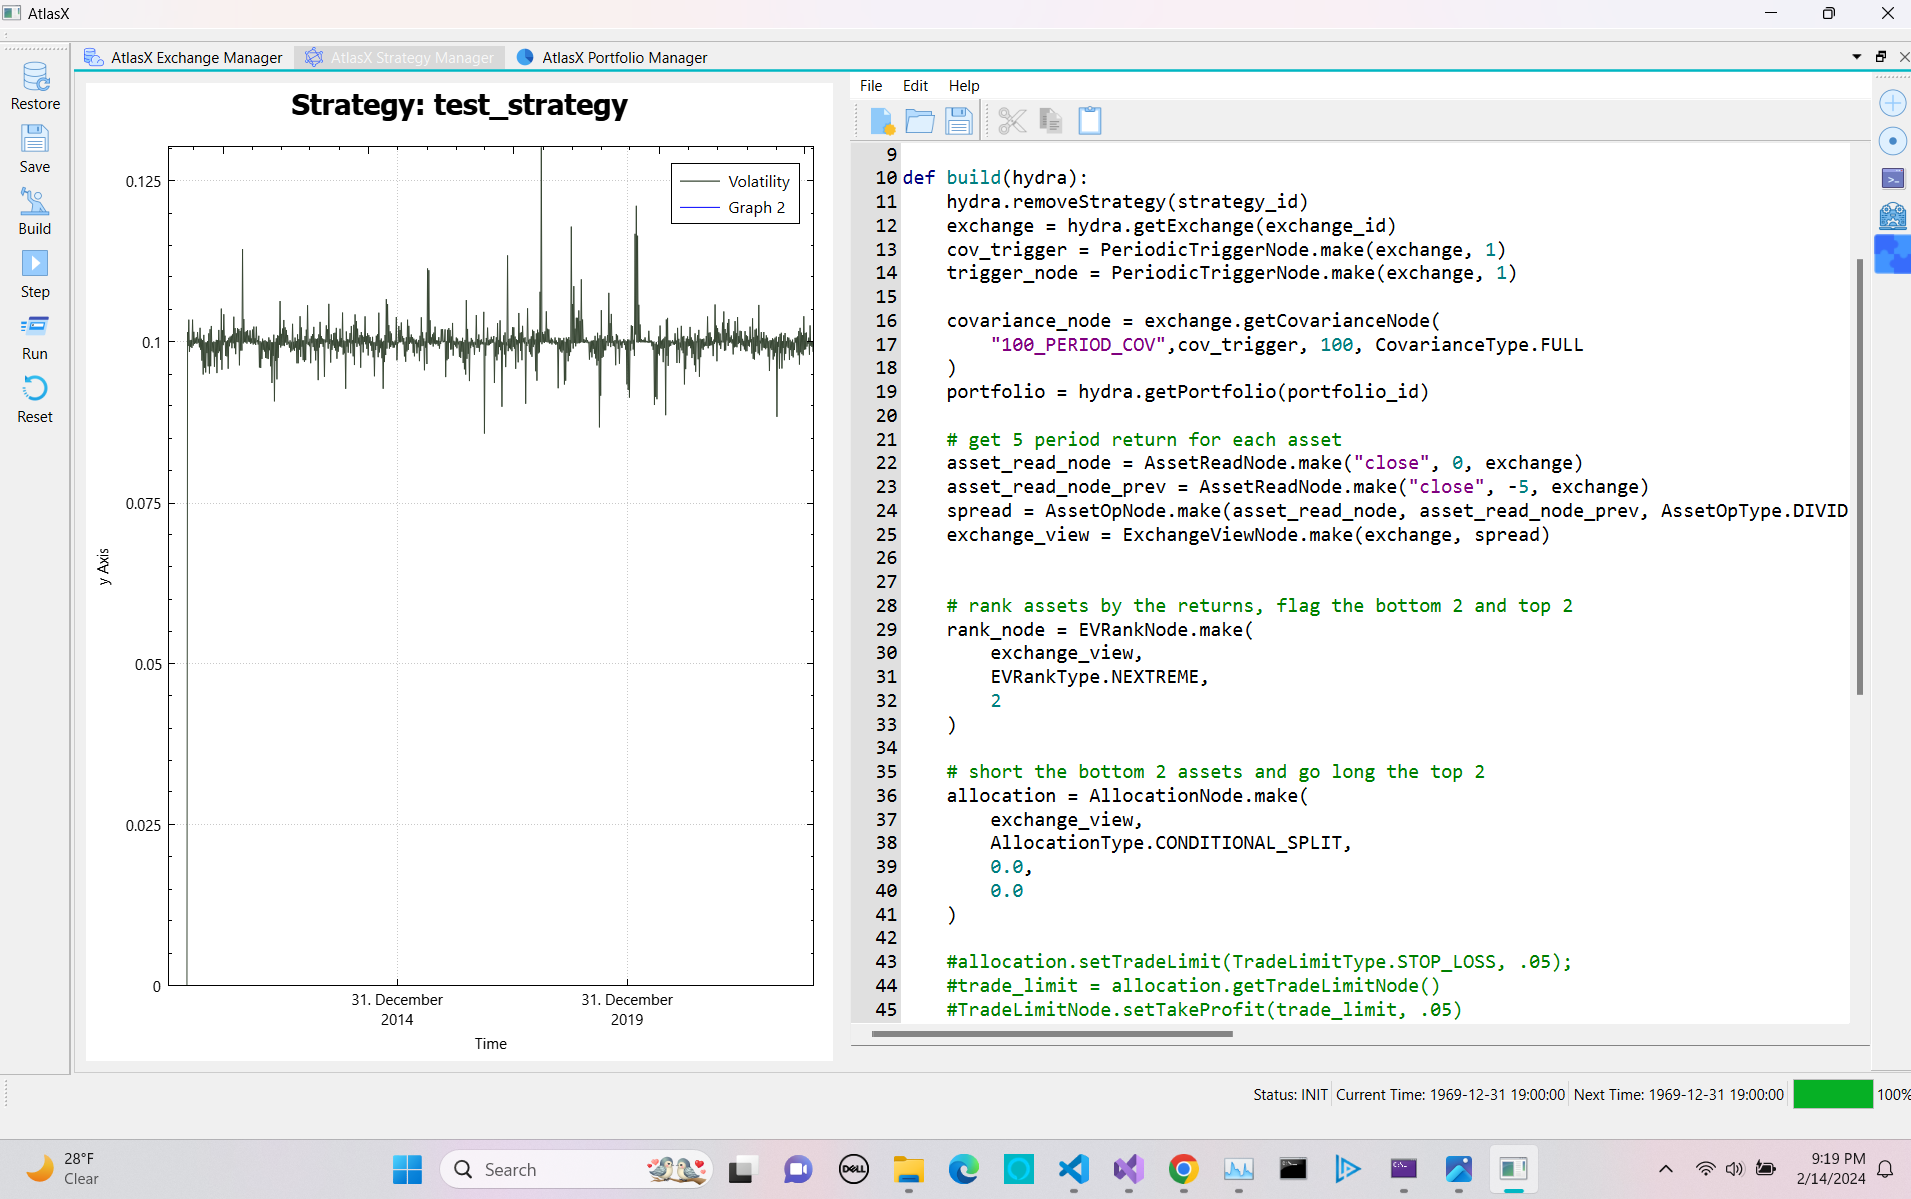Click the puzzle piece icon on right sidebar

[1892, 255]
